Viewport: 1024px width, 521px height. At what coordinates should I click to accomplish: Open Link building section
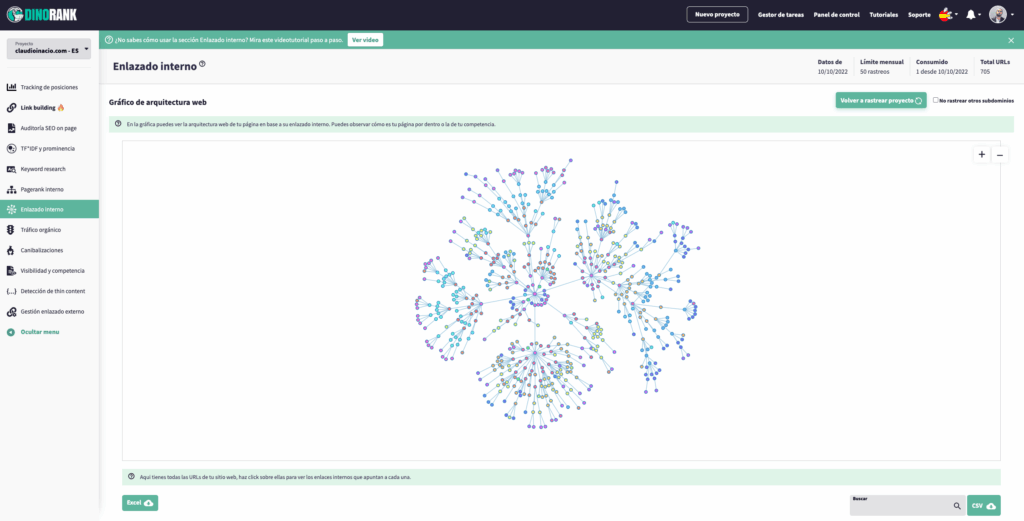tap(42, 108)
